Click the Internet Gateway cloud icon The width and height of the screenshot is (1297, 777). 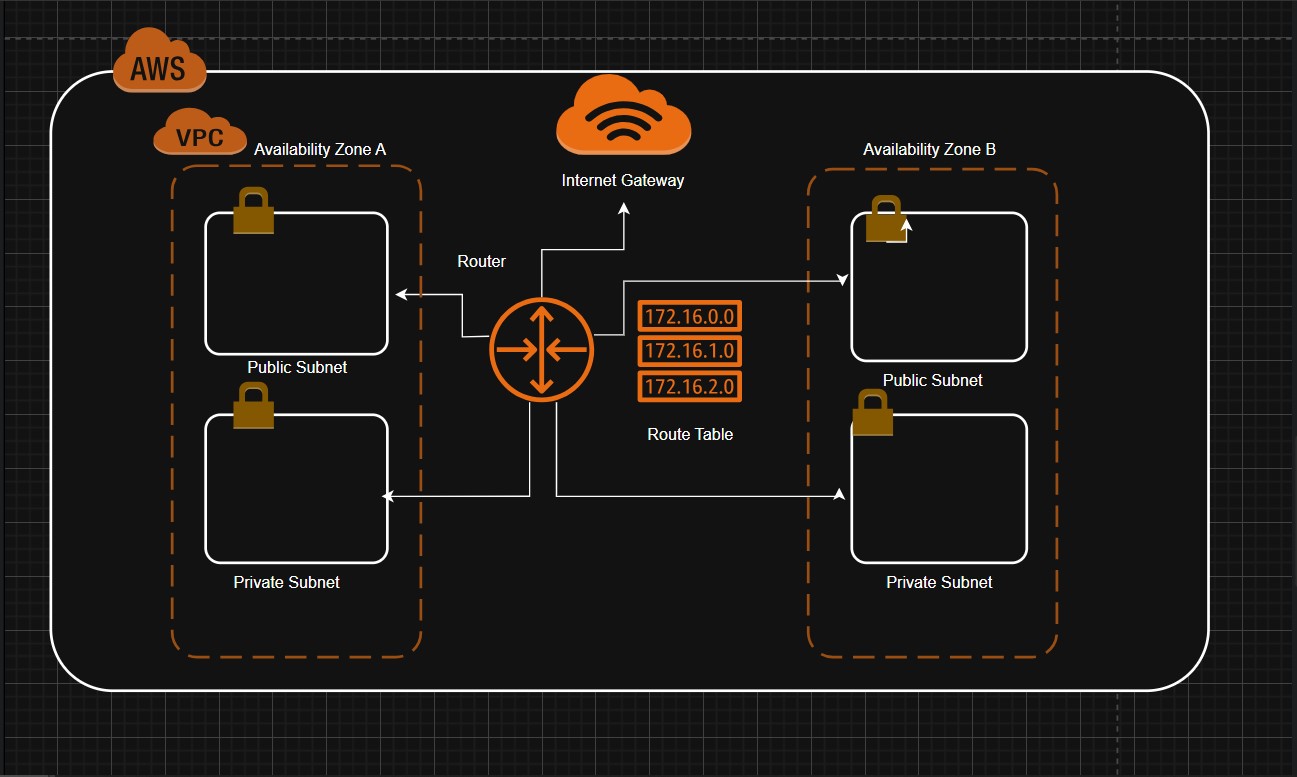[x=623, y=115]
